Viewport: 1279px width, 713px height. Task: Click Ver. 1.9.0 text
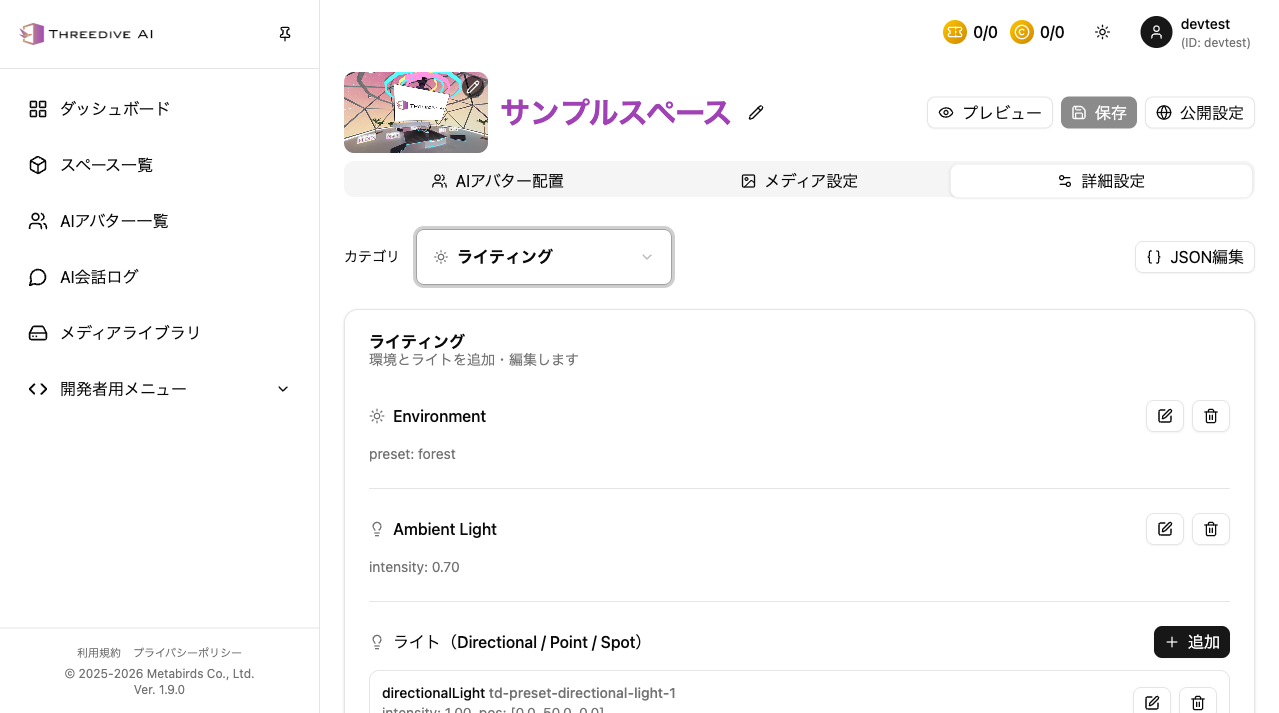tap(159, 690)
